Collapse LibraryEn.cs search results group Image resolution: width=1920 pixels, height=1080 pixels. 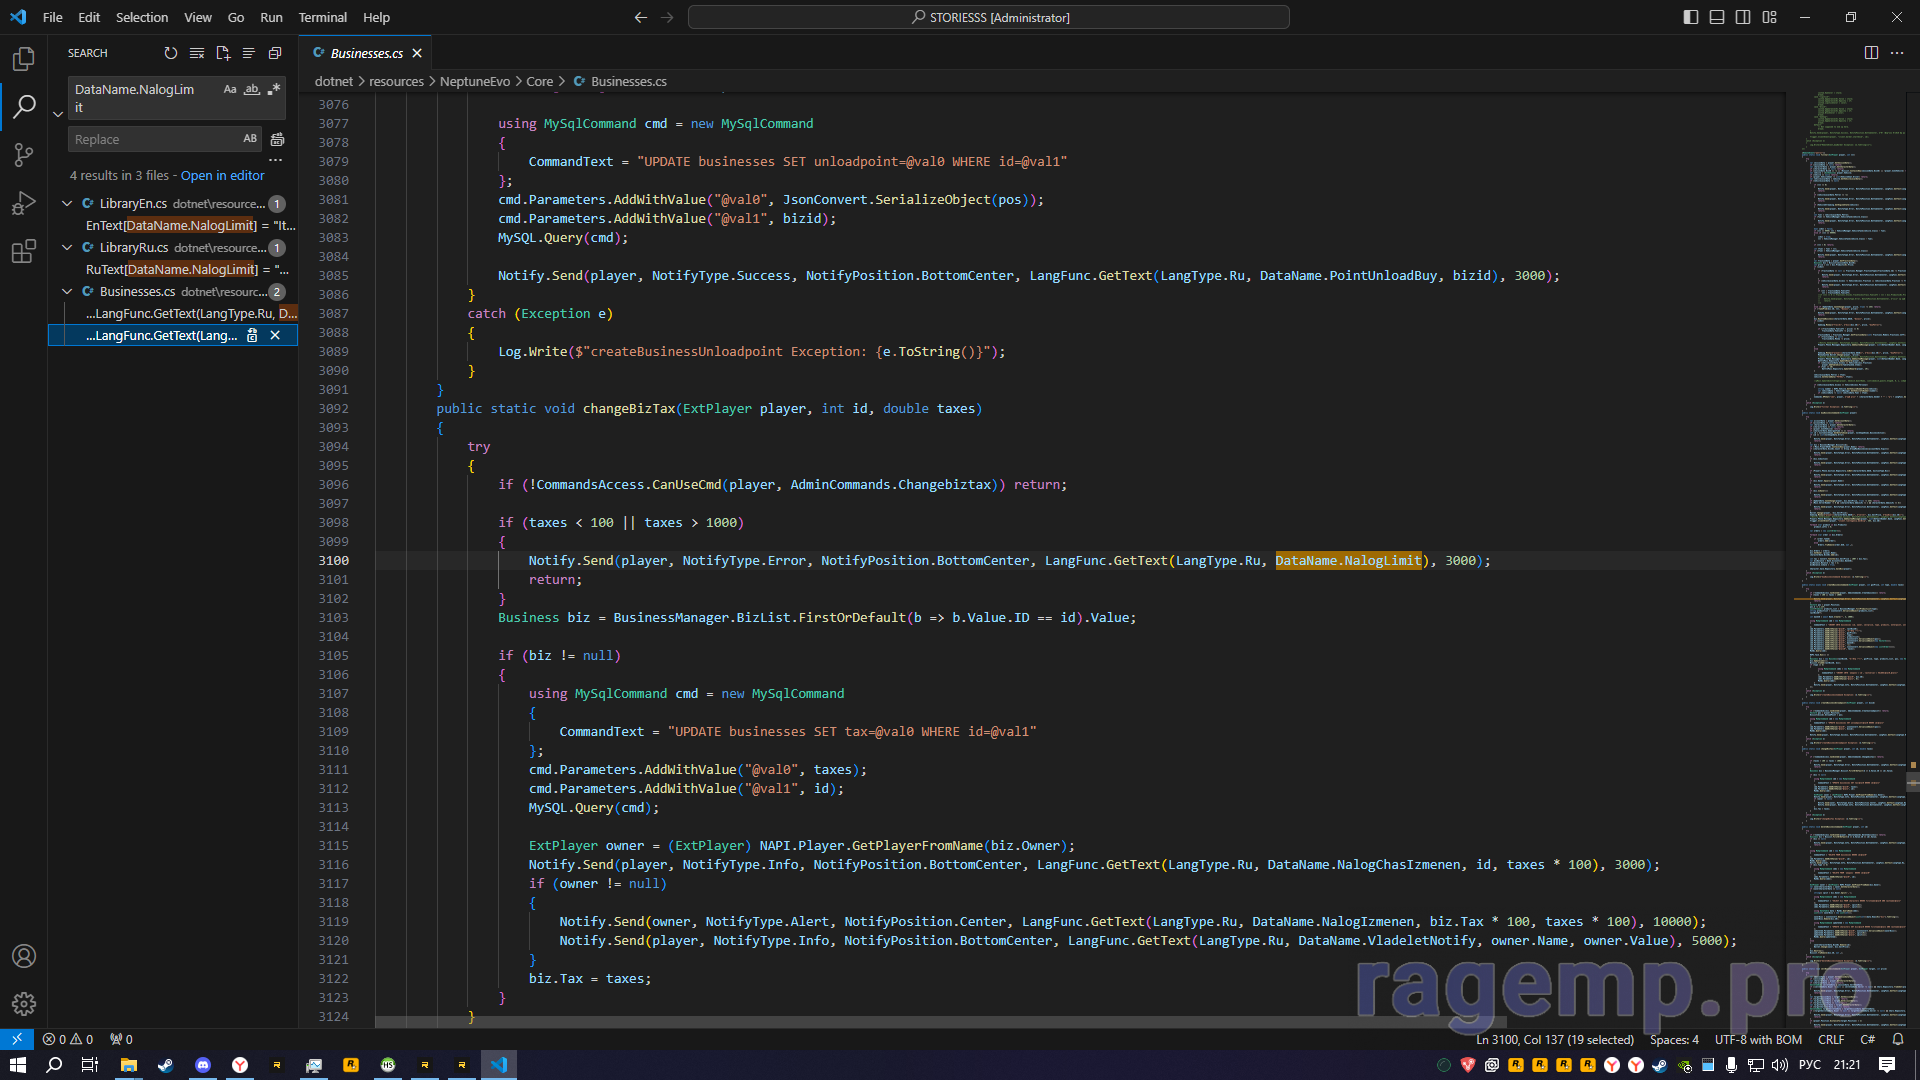pyautogui.click(x=67, y=203)
